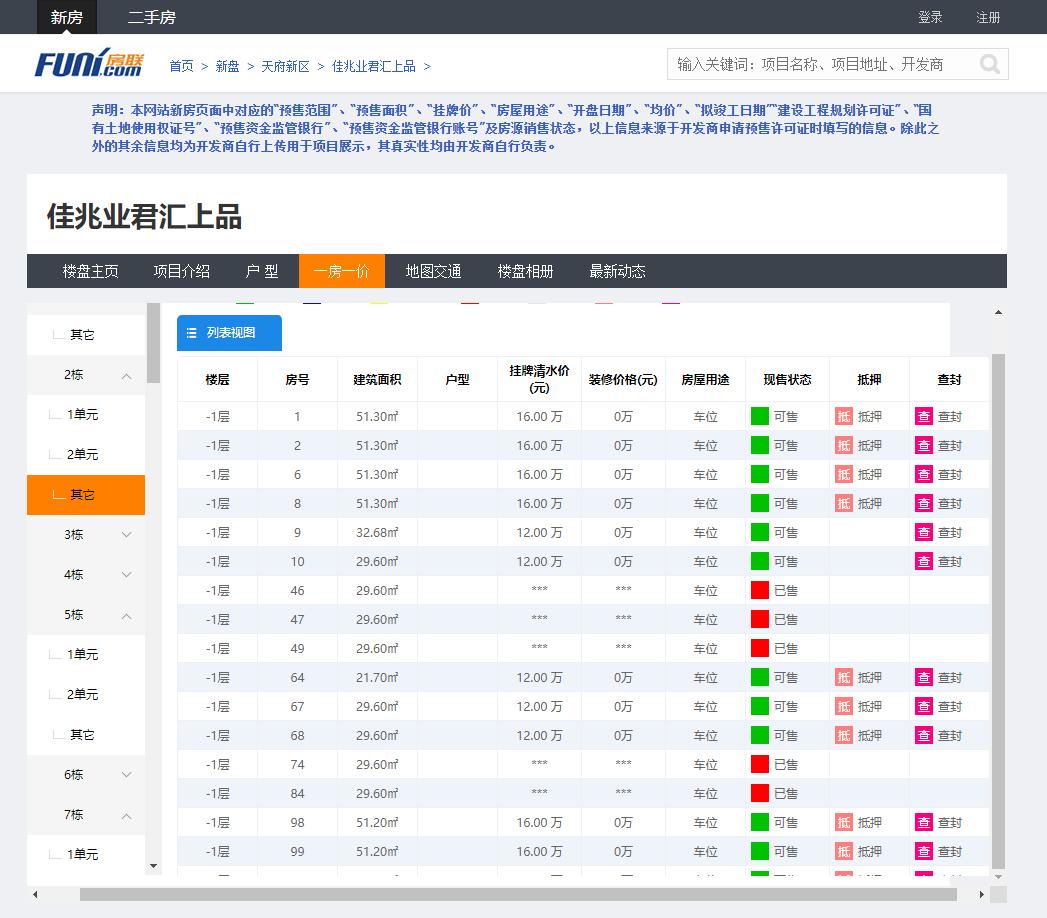The height and width of the screenshot is (918, 1047).
Task: Open the 户型 tab
Action: point(262,271)
